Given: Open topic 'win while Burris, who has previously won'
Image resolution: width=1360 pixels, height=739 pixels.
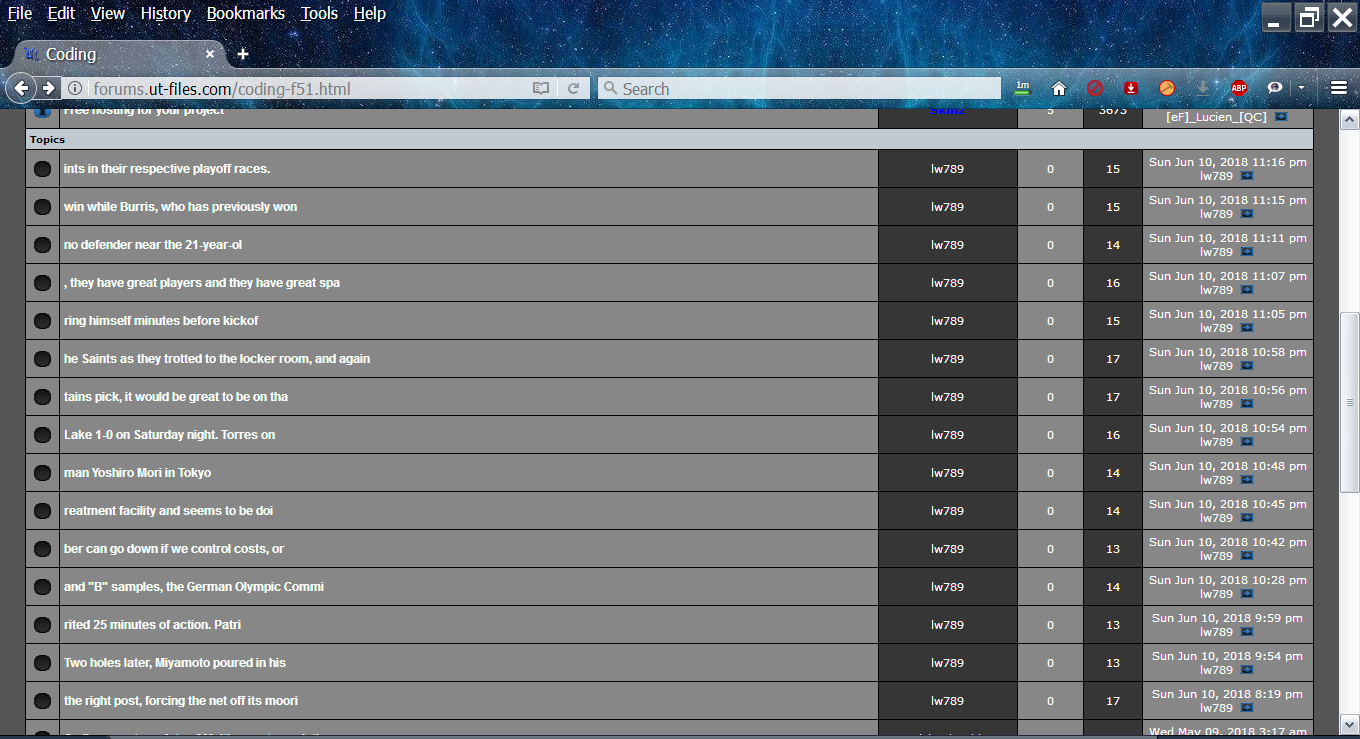Looking at the screenshot, I should 180,207.
